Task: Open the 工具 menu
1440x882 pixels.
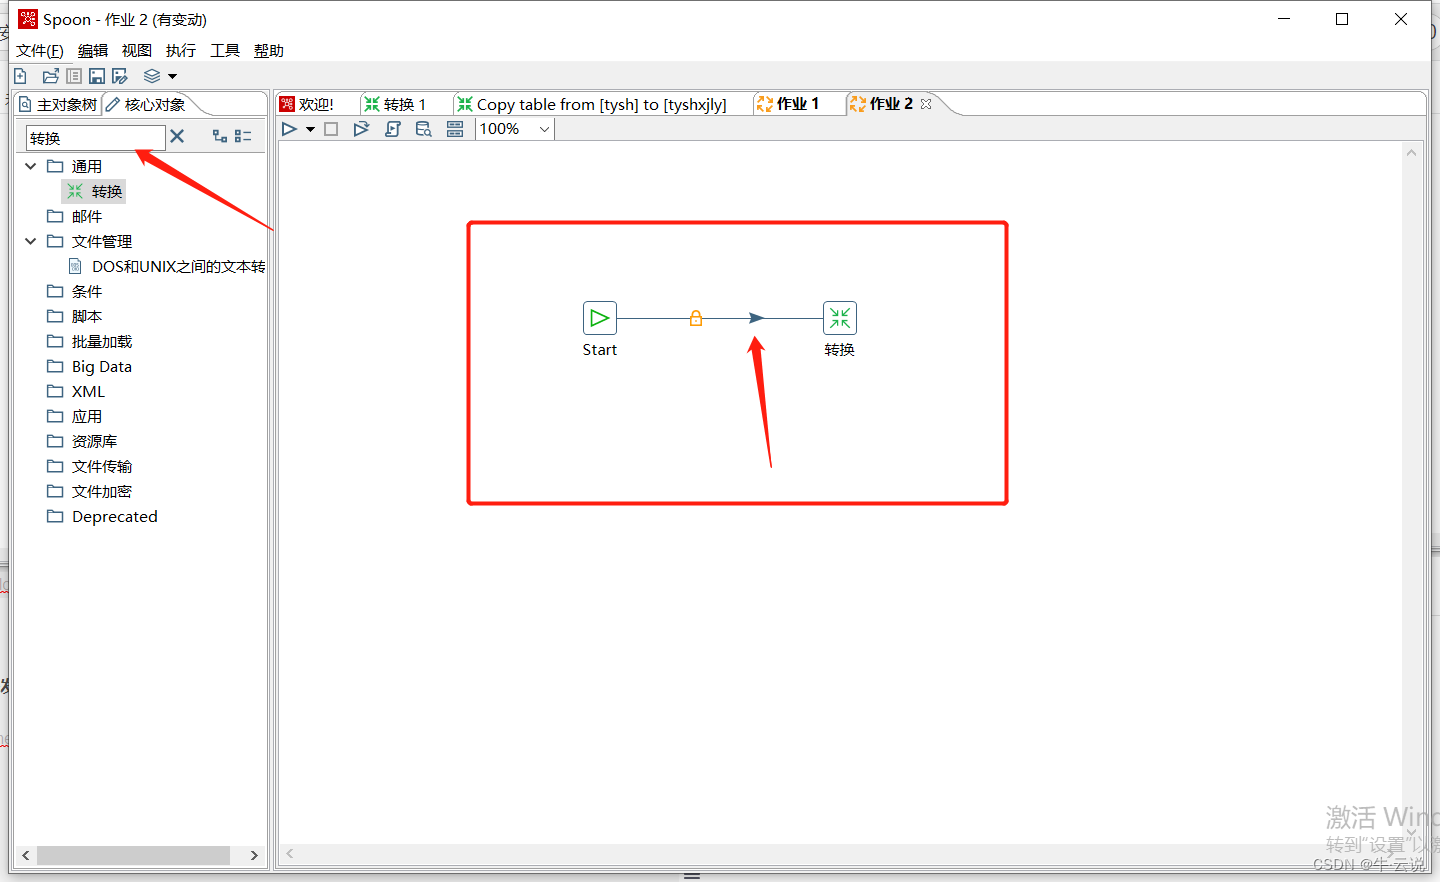Action: [225, 51]
